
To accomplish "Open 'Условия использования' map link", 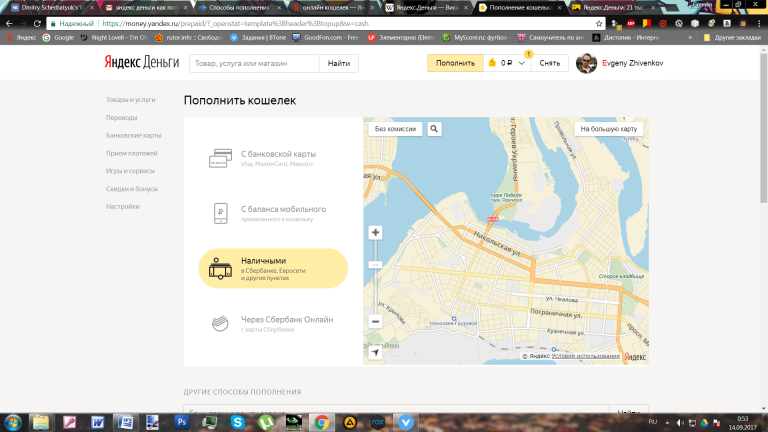I will click(x=585, y=356).
